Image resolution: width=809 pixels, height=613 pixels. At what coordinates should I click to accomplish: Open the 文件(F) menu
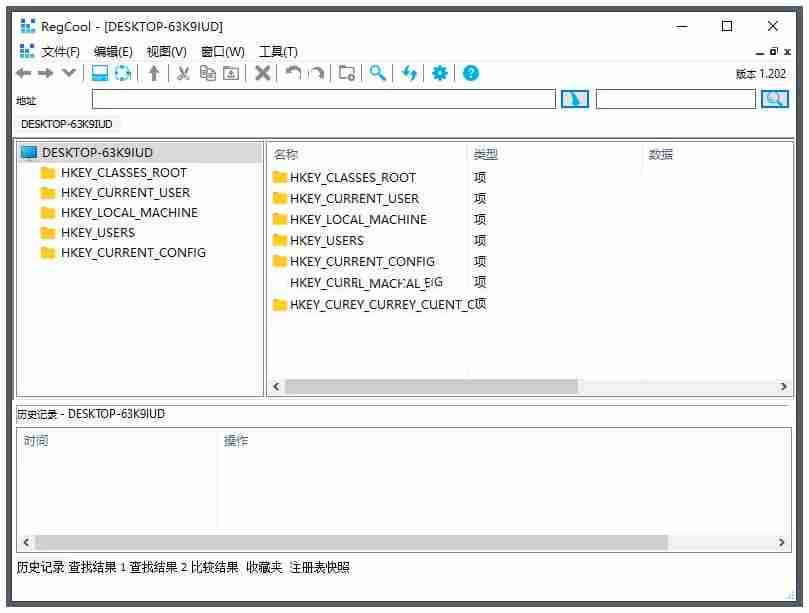[x=60, y=52]
